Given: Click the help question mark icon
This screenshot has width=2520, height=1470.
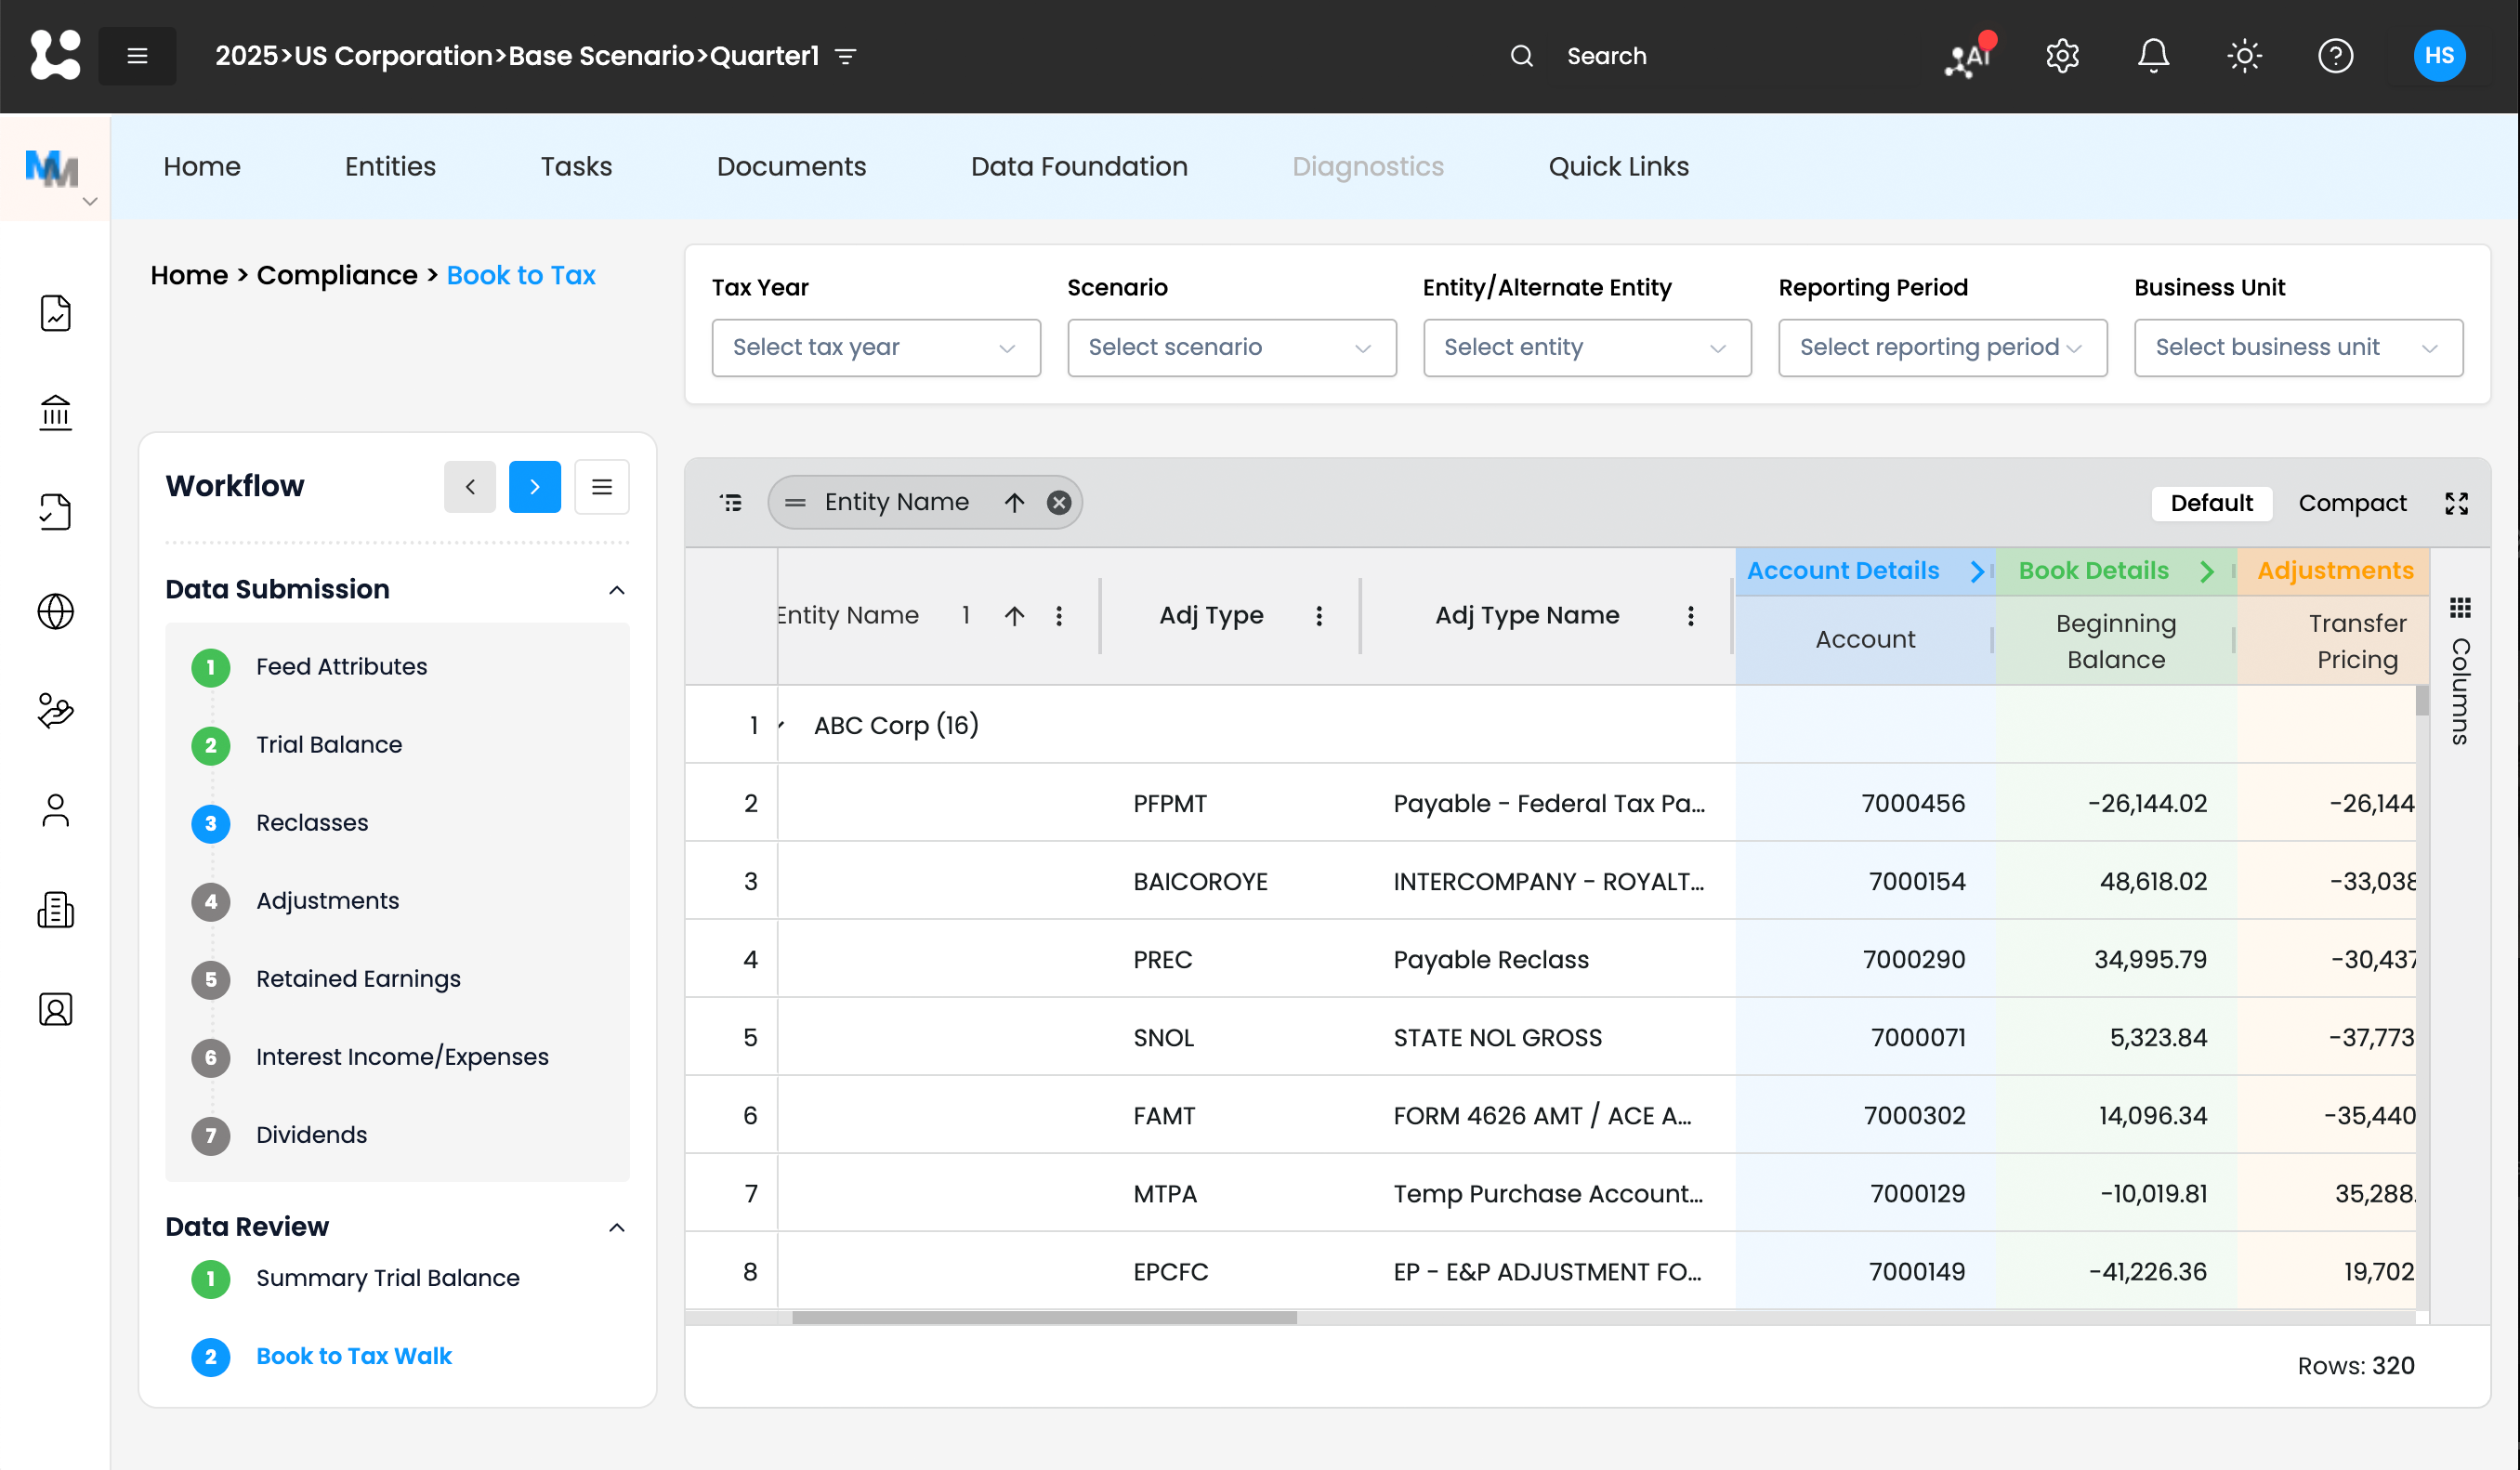Looking at the screenshot, I should [2335, 56].
